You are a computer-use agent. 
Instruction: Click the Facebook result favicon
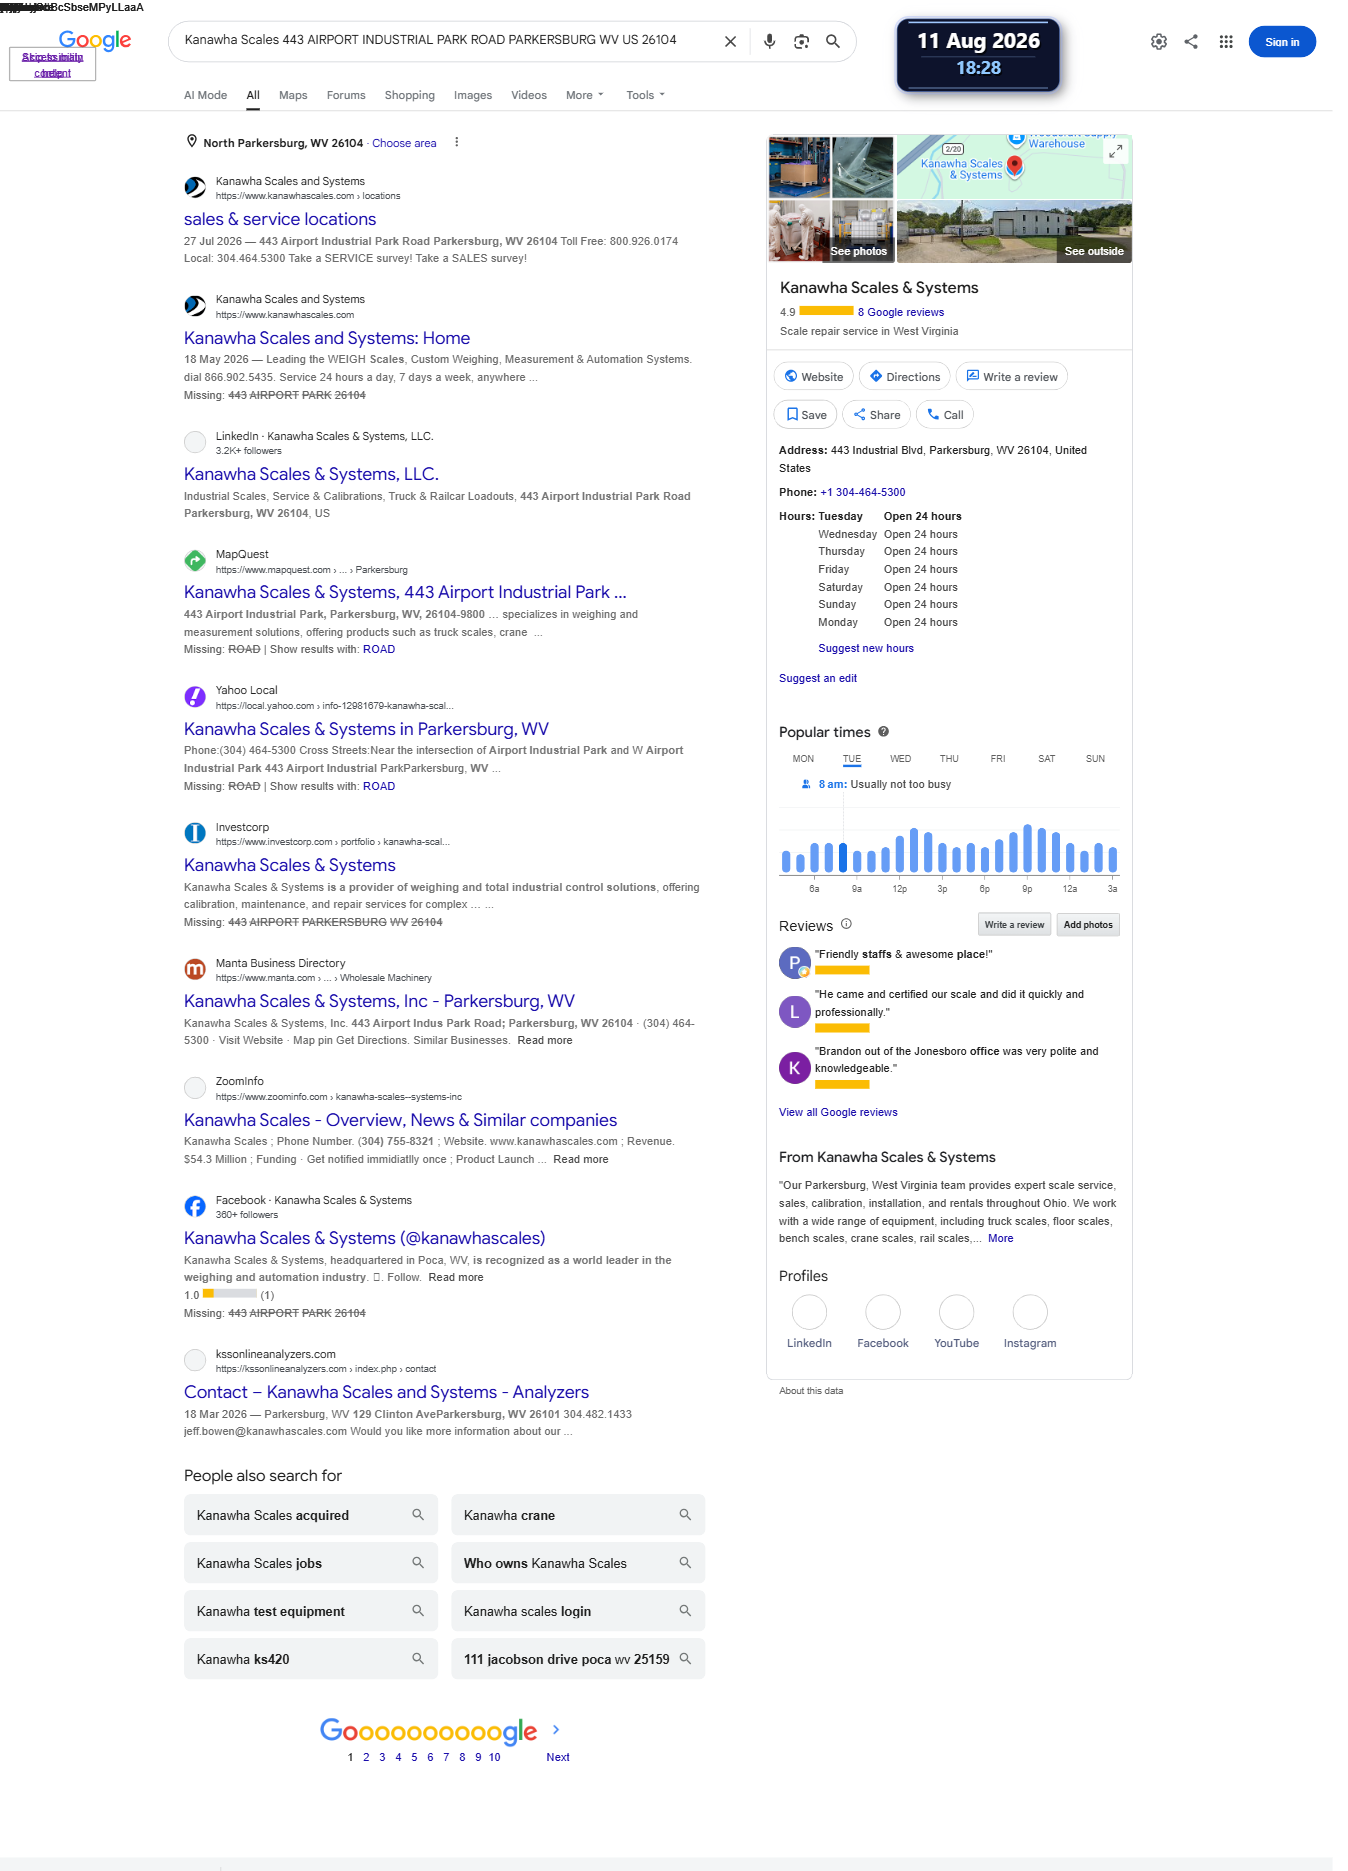tap(195, 1206)
